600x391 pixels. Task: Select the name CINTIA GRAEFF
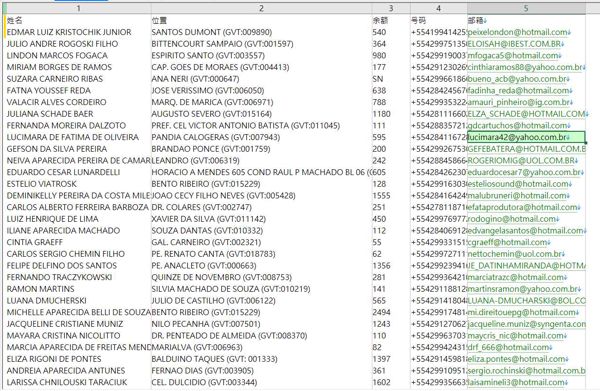pyautogui.click(x=34, y=242)
